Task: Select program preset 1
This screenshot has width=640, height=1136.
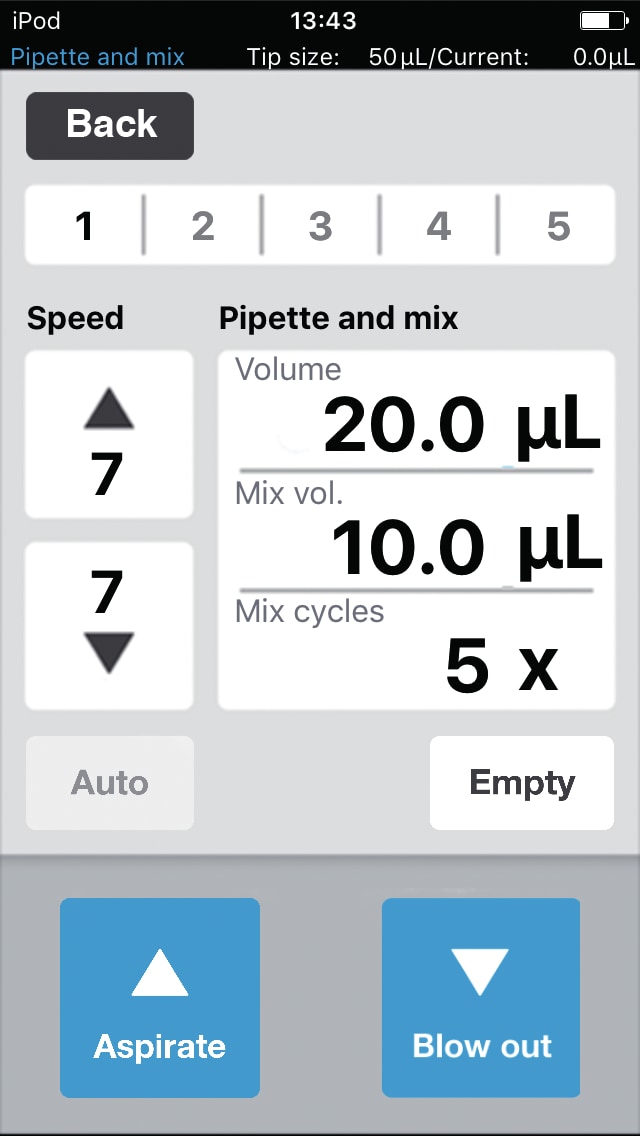Action: click(84, 226)
